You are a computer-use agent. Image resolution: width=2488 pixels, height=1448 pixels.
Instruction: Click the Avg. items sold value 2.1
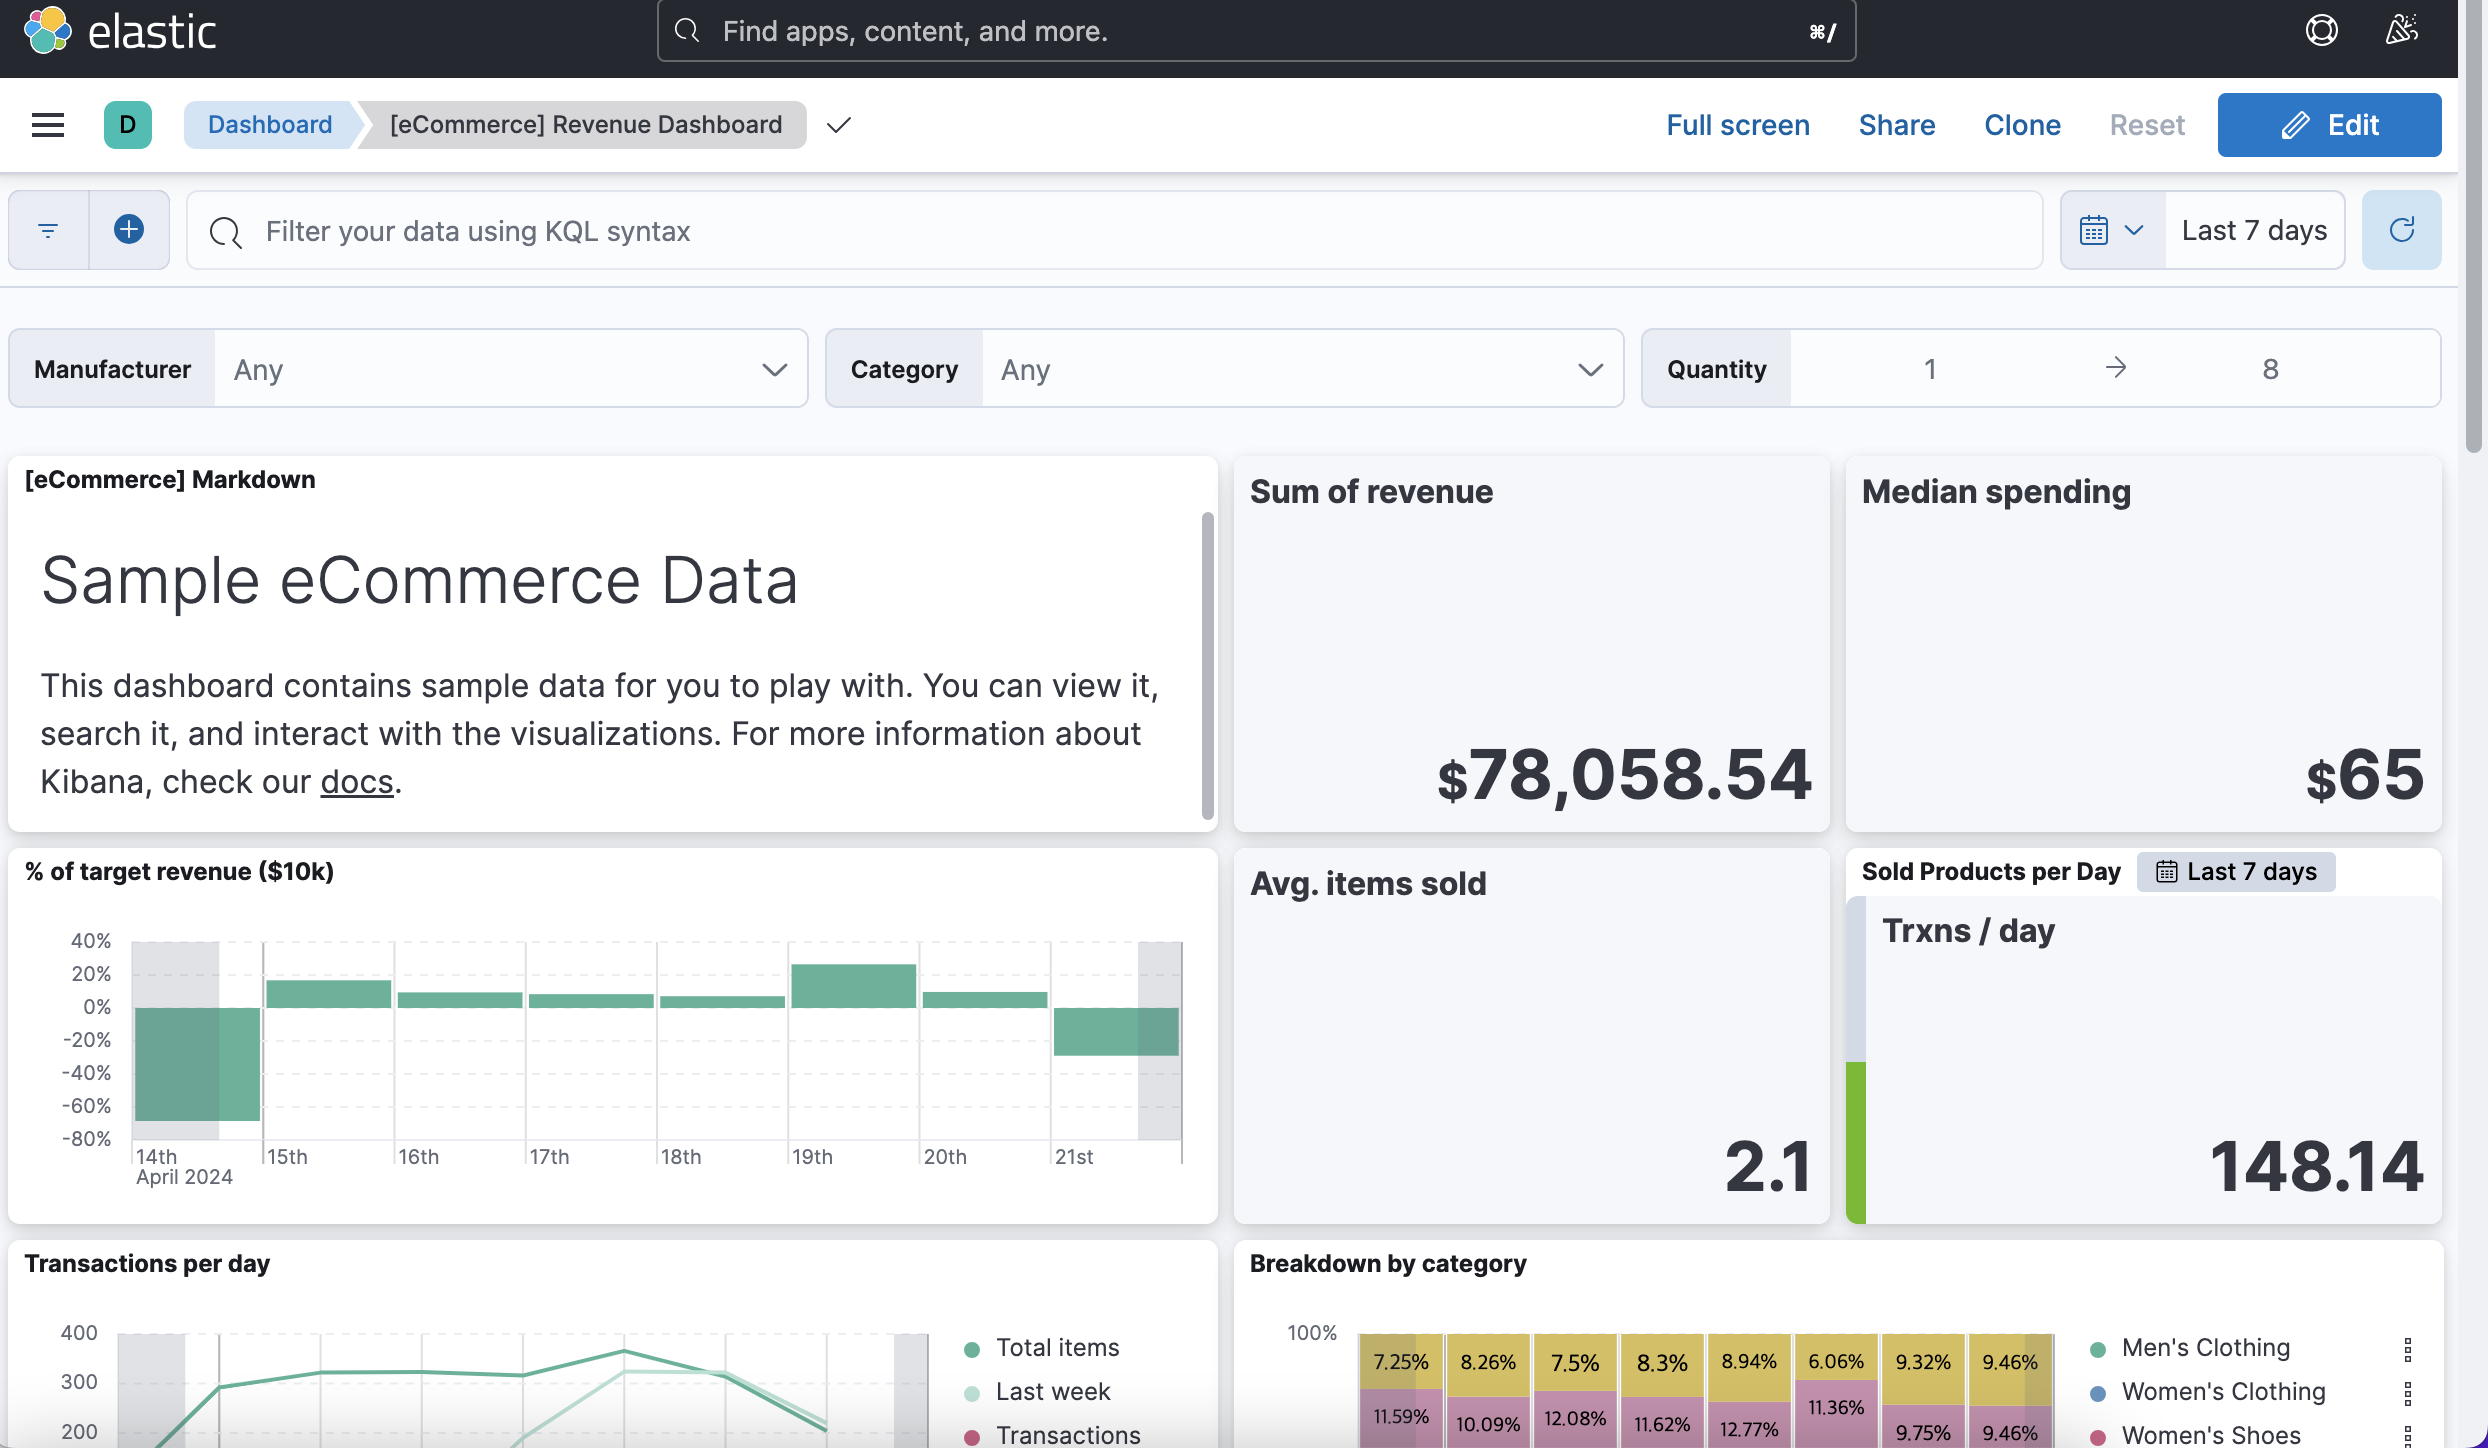tap(1768, 1167)
